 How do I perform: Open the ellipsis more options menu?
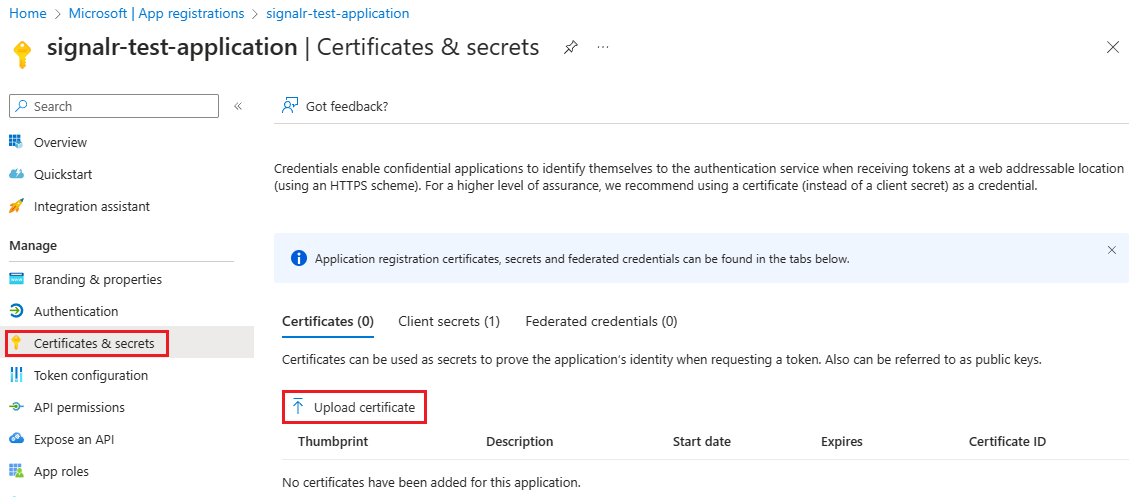(603, 47)
